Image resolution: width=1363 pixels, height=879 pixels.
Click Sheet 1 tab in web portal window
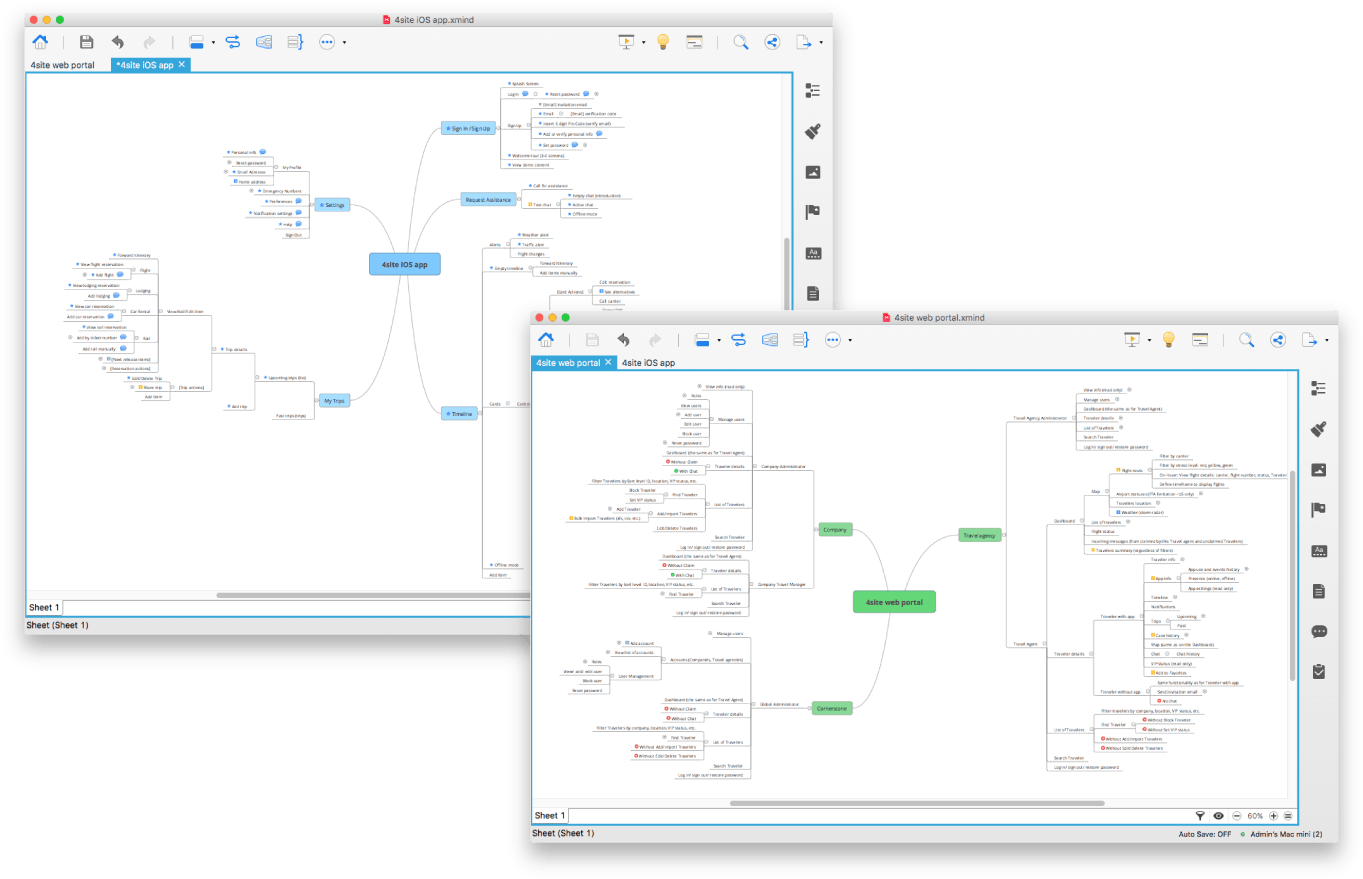tap(549, 816)
